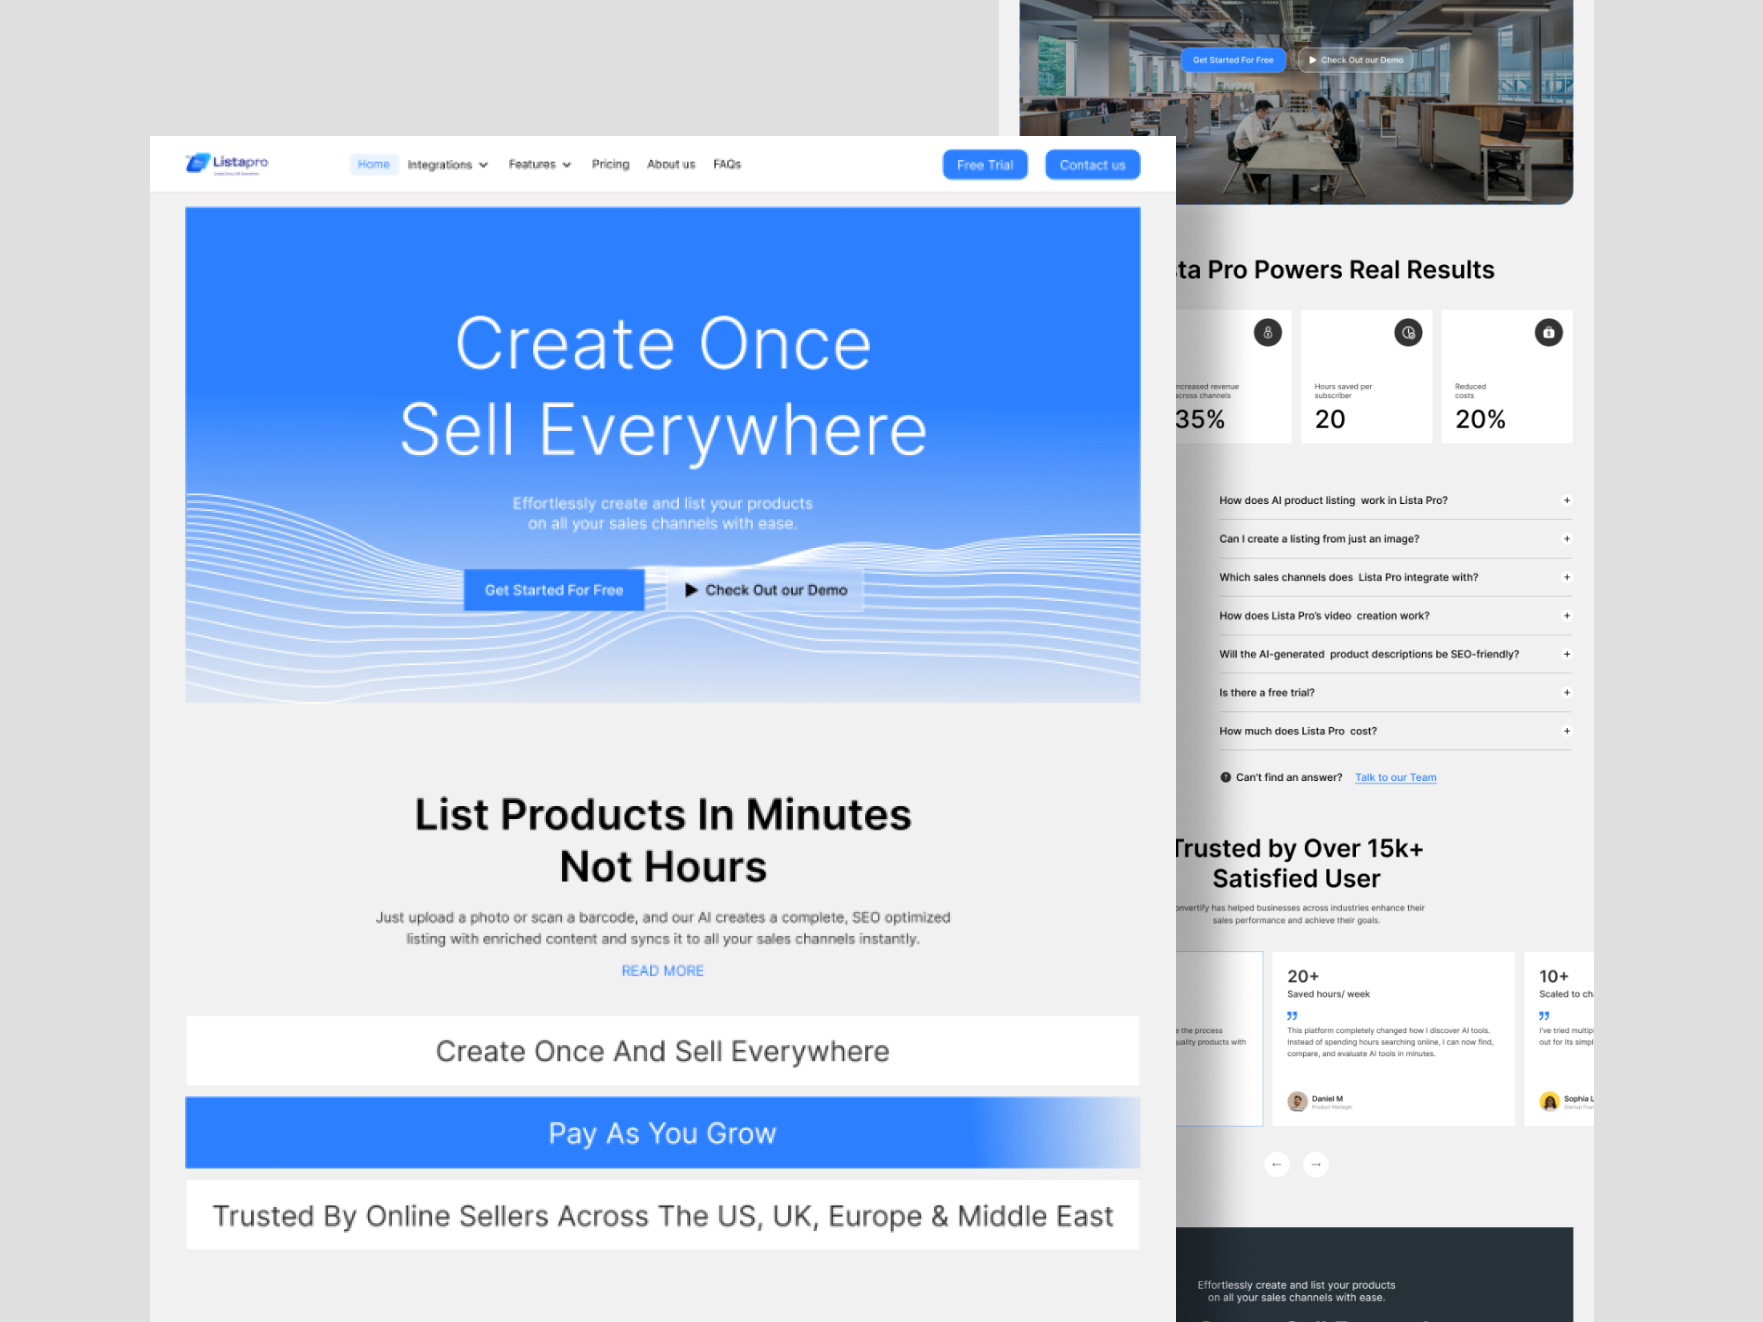Click the info icon beside Can't find an answer
The width and height of the screenshot is (1763, 1322).
(1224, 777)
